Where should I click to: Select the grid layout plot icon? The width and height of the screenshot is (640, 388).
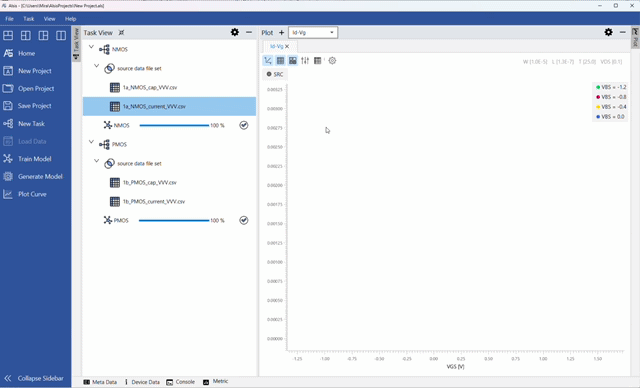293,61
